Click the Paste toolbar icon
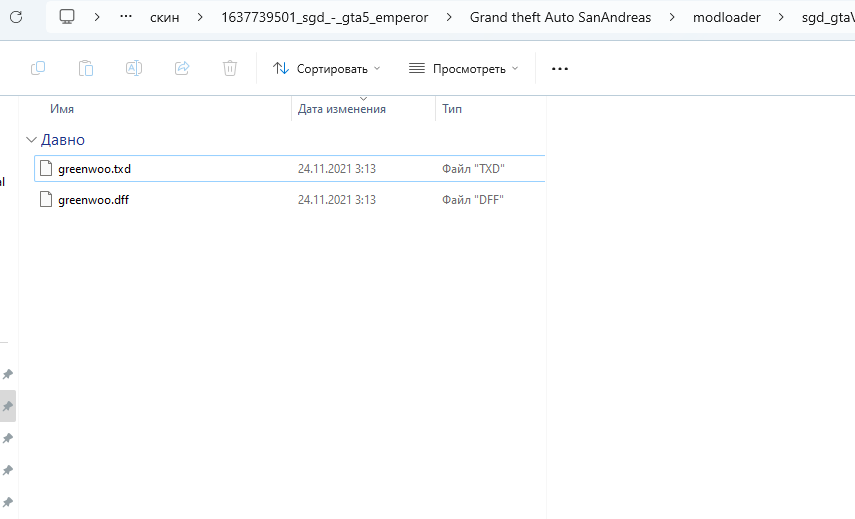Image resolution: width=855 pixels, height=519 pixels. 86,68
